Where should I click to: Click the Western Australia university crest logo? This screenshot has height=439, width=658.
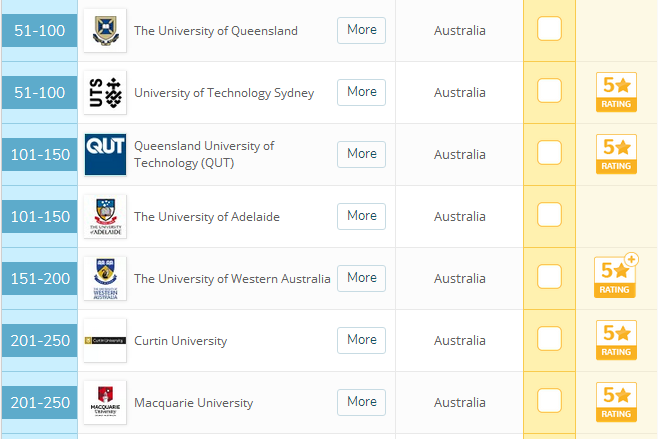105,279
